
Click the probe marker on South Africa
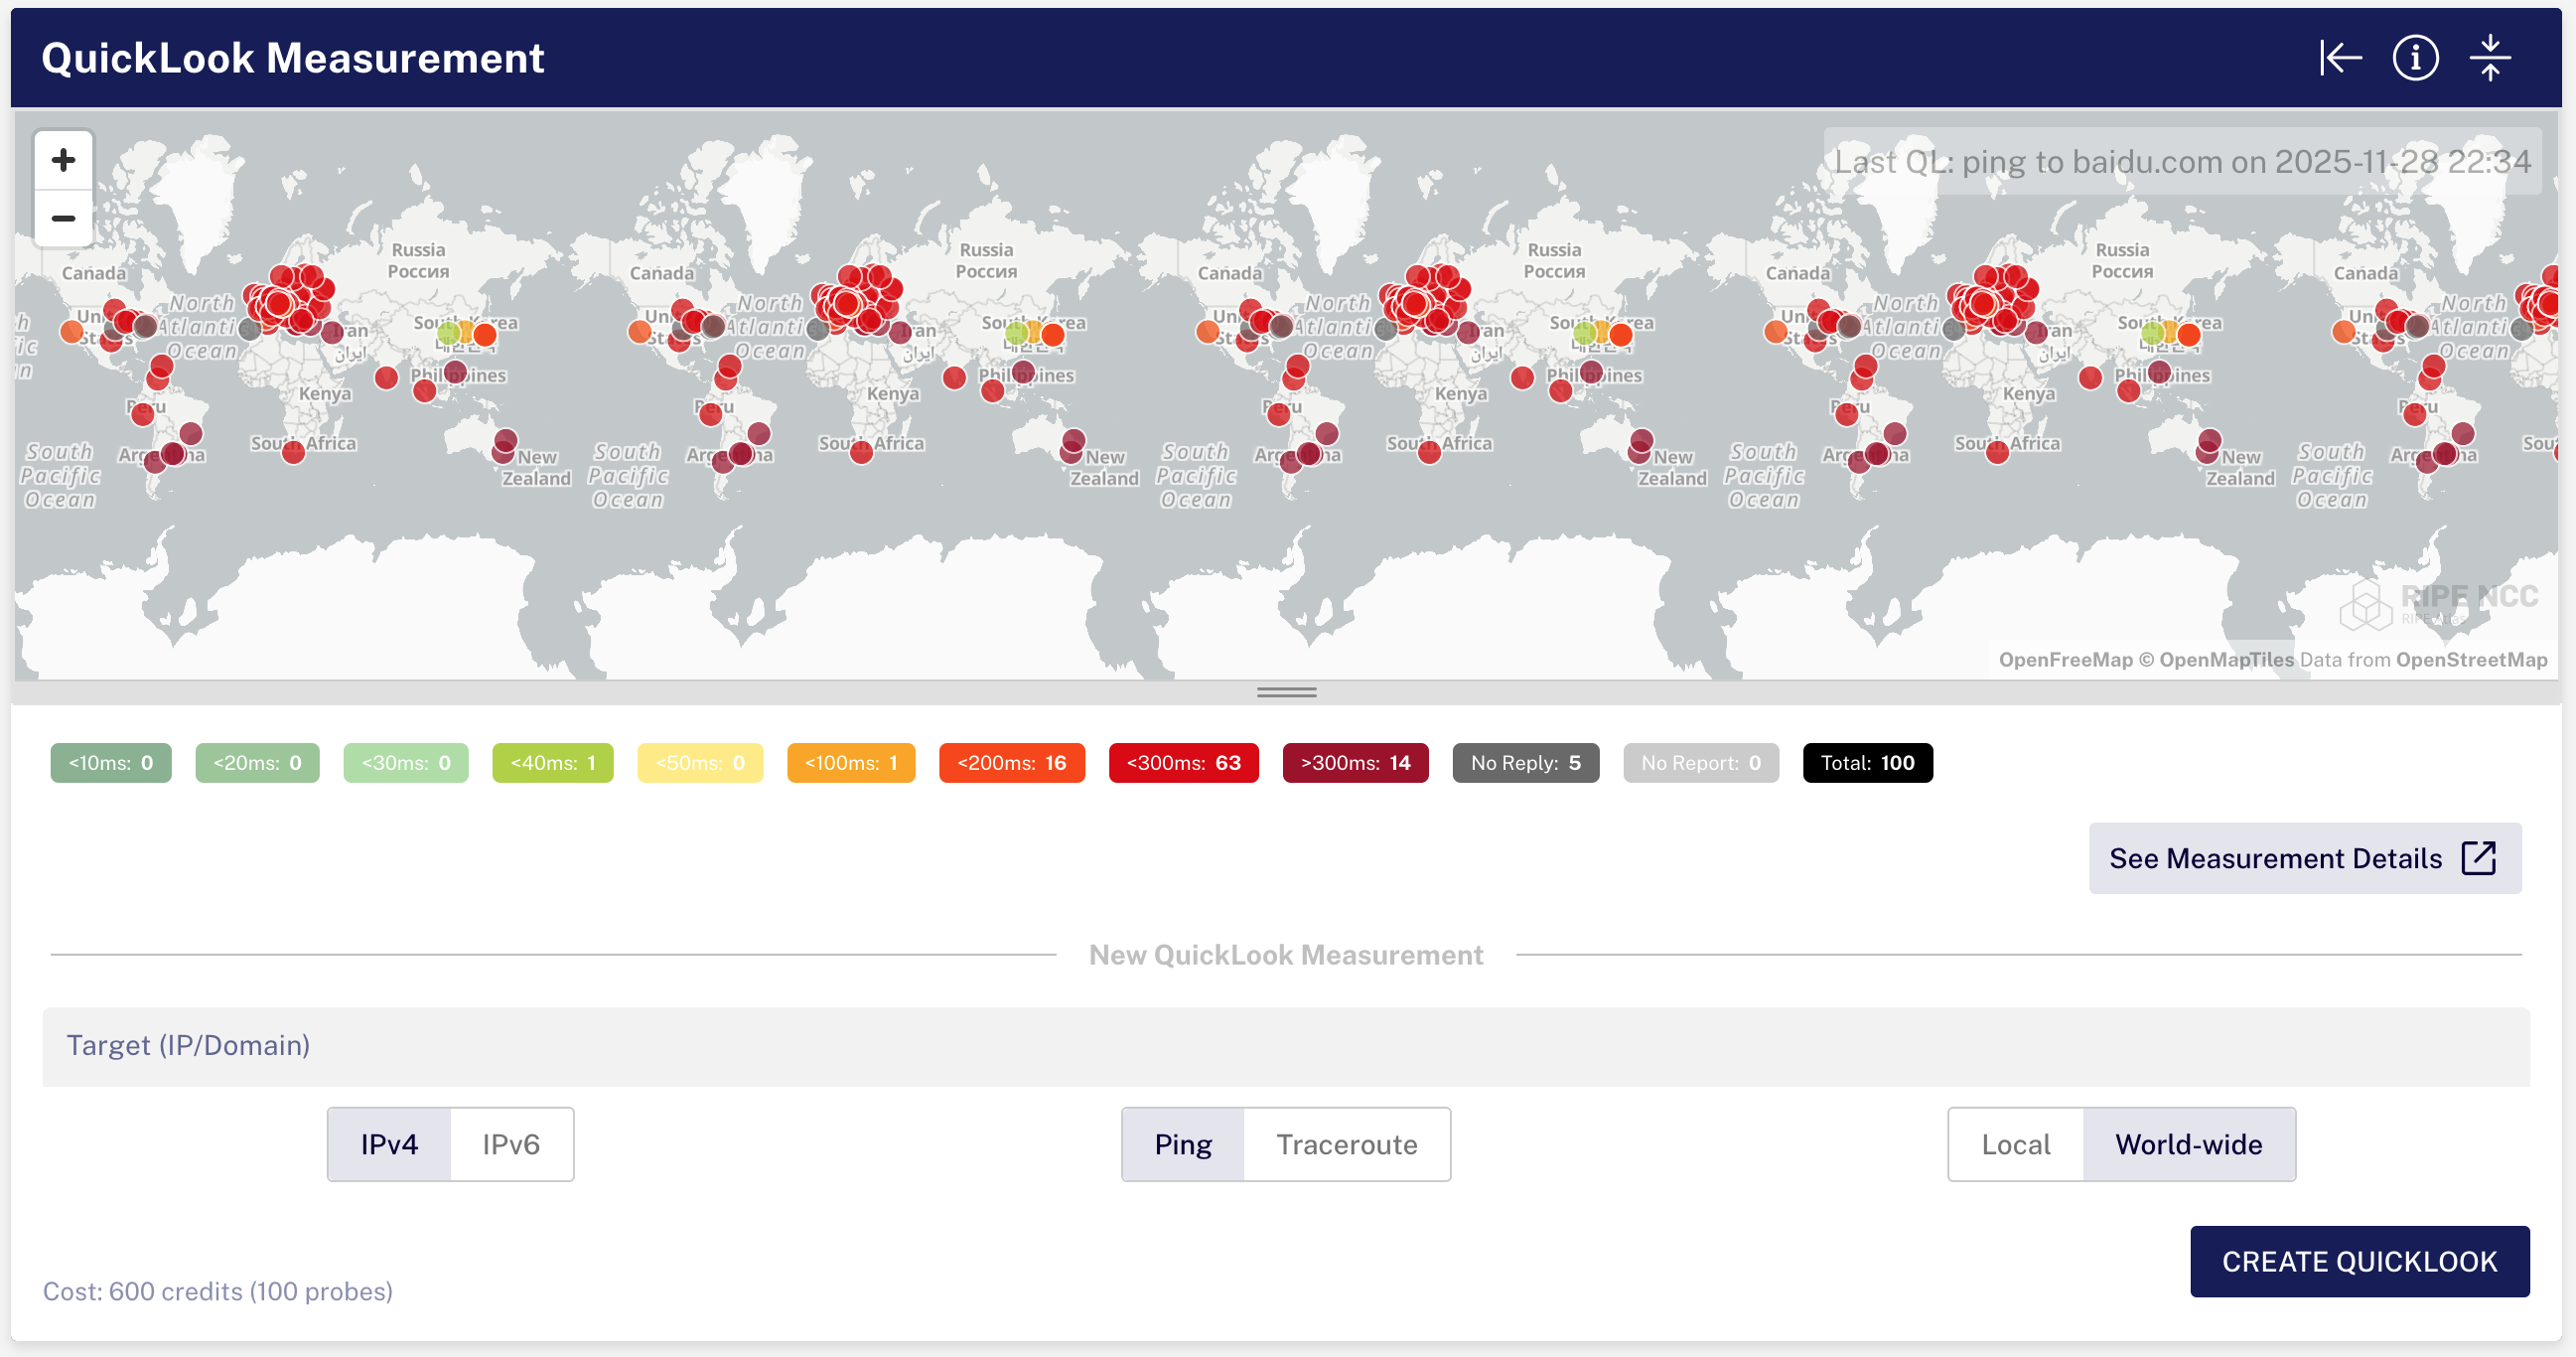click(293, 453)
